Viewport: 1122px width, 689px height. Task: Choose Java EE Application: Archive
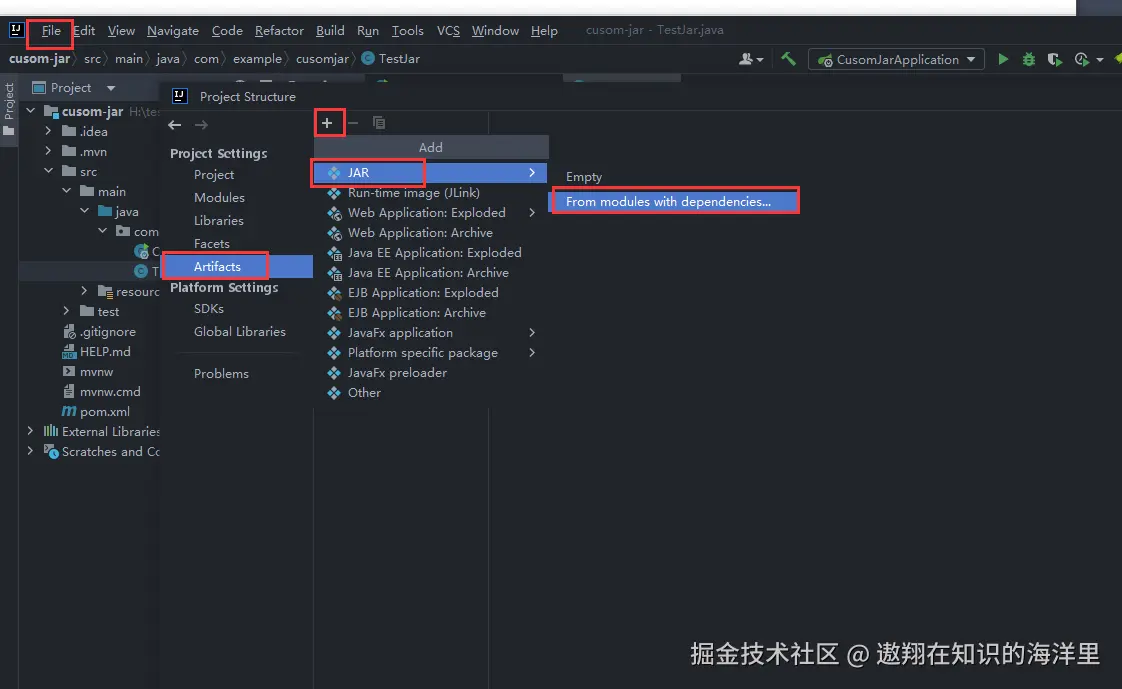point(430,273)
